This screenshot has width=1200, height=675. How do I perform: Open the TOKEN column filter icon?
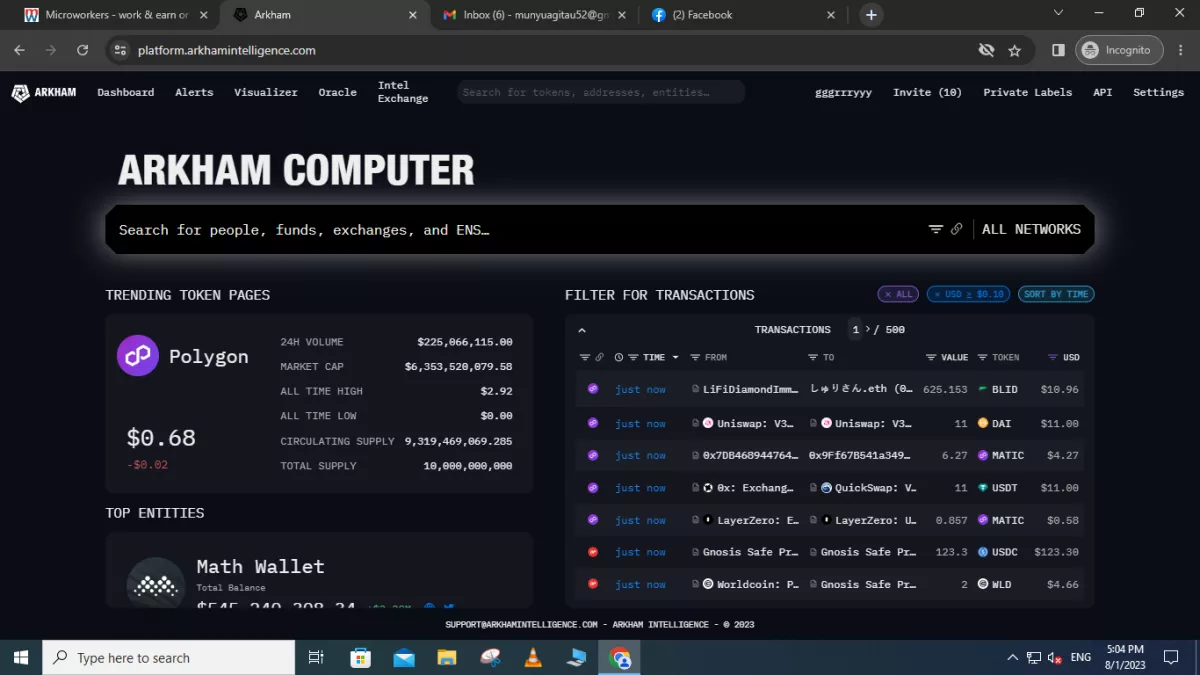(982, 357)
